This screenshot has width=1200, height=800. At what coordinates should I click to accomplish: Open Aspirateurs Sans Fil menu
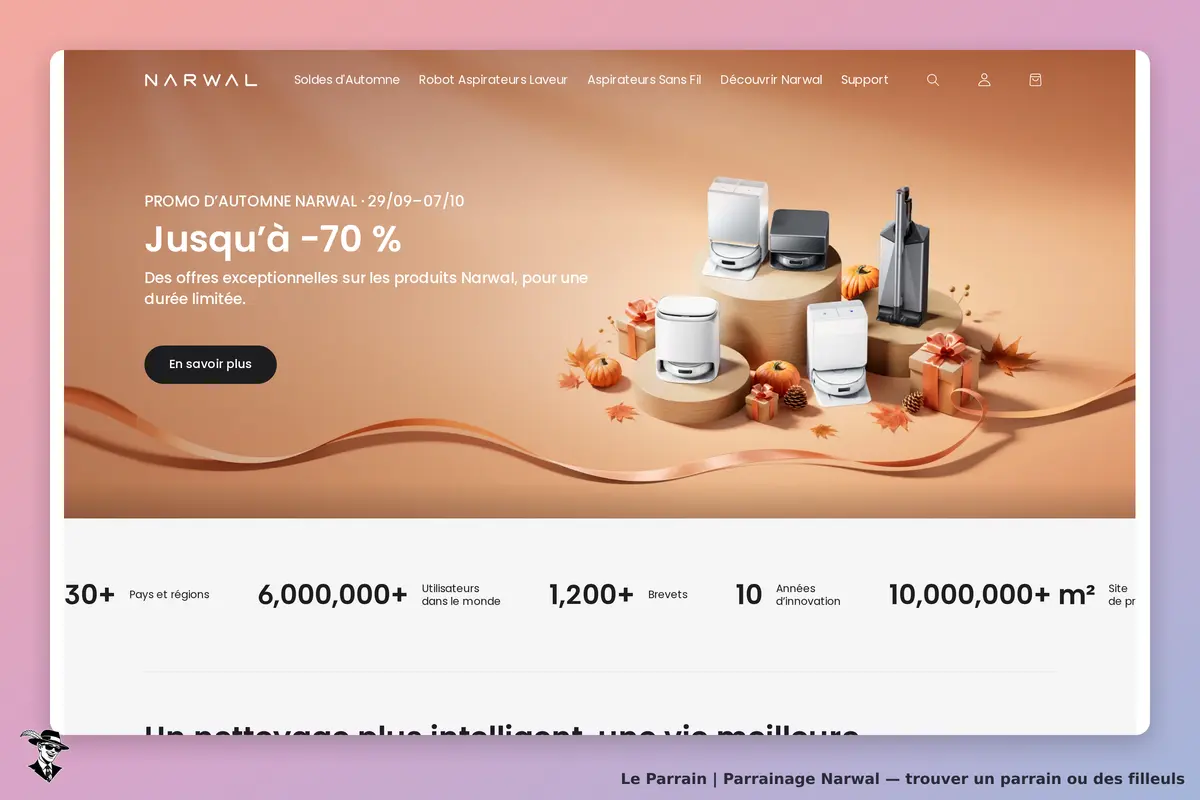point(644,80)
